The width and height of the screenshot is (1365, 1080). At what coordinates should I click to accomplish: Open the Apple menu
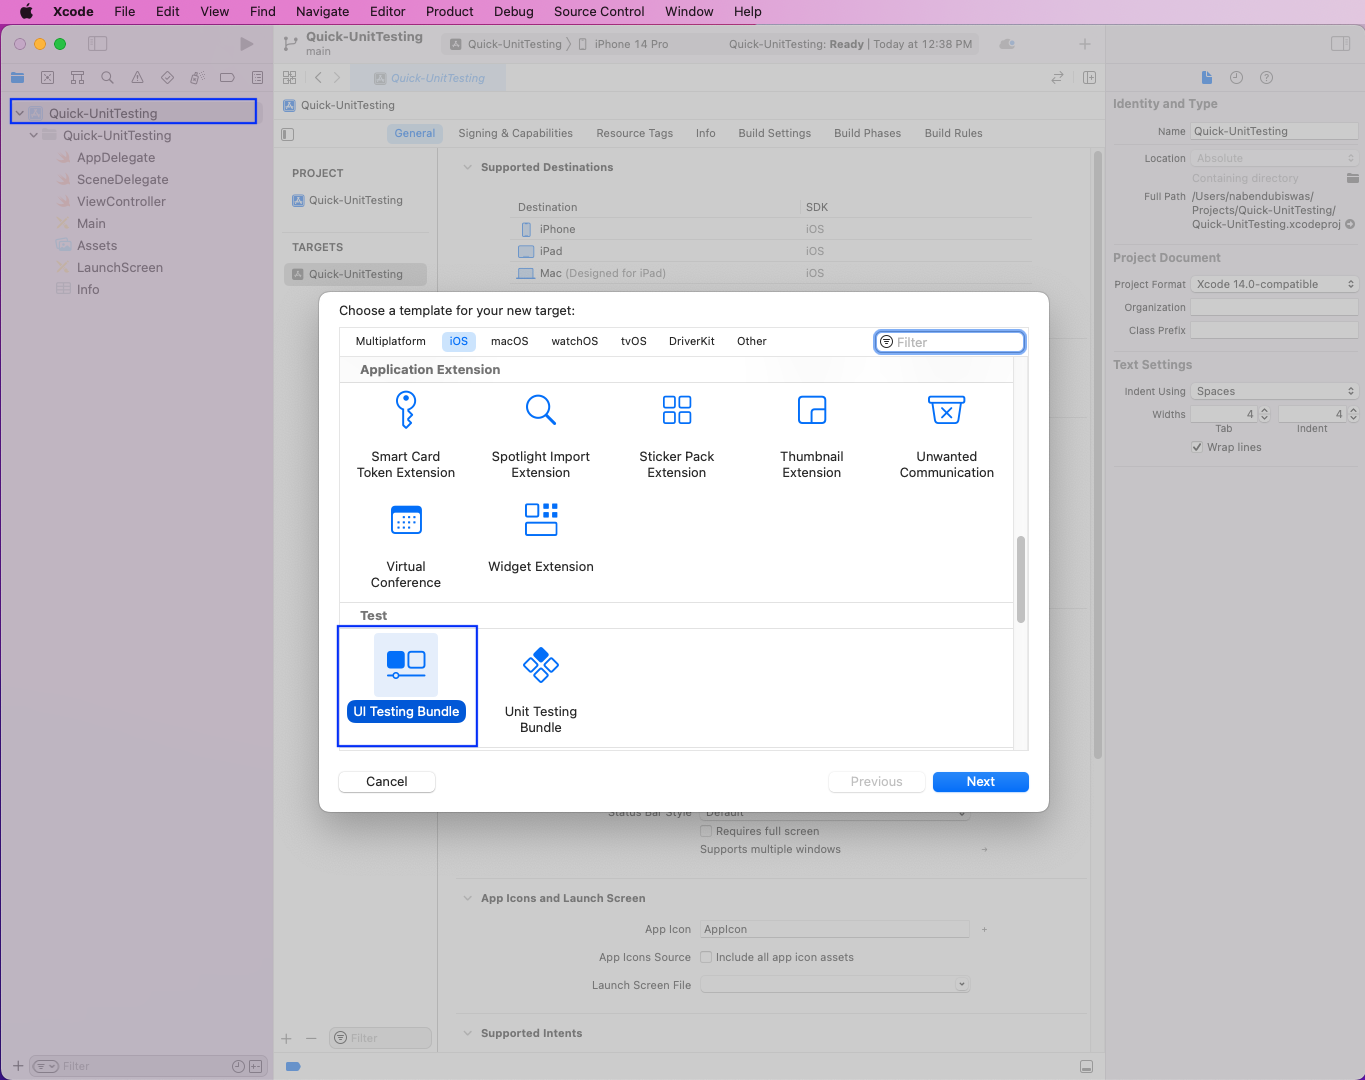pos(26,12)
